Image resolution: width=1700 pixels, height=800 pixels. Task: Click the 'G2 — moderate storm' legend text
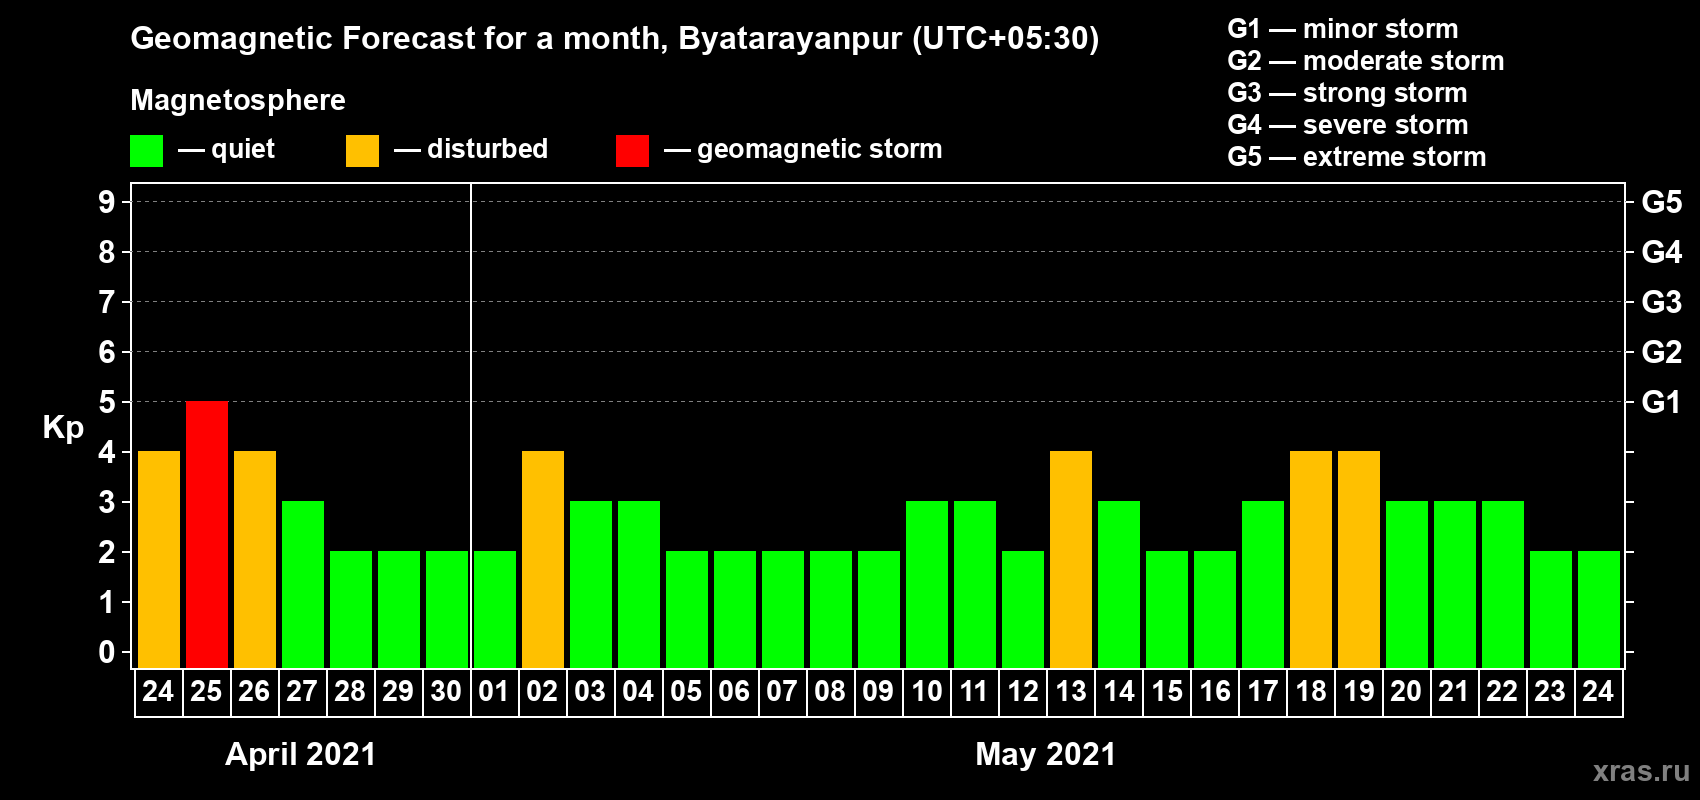coord(1365,61)
